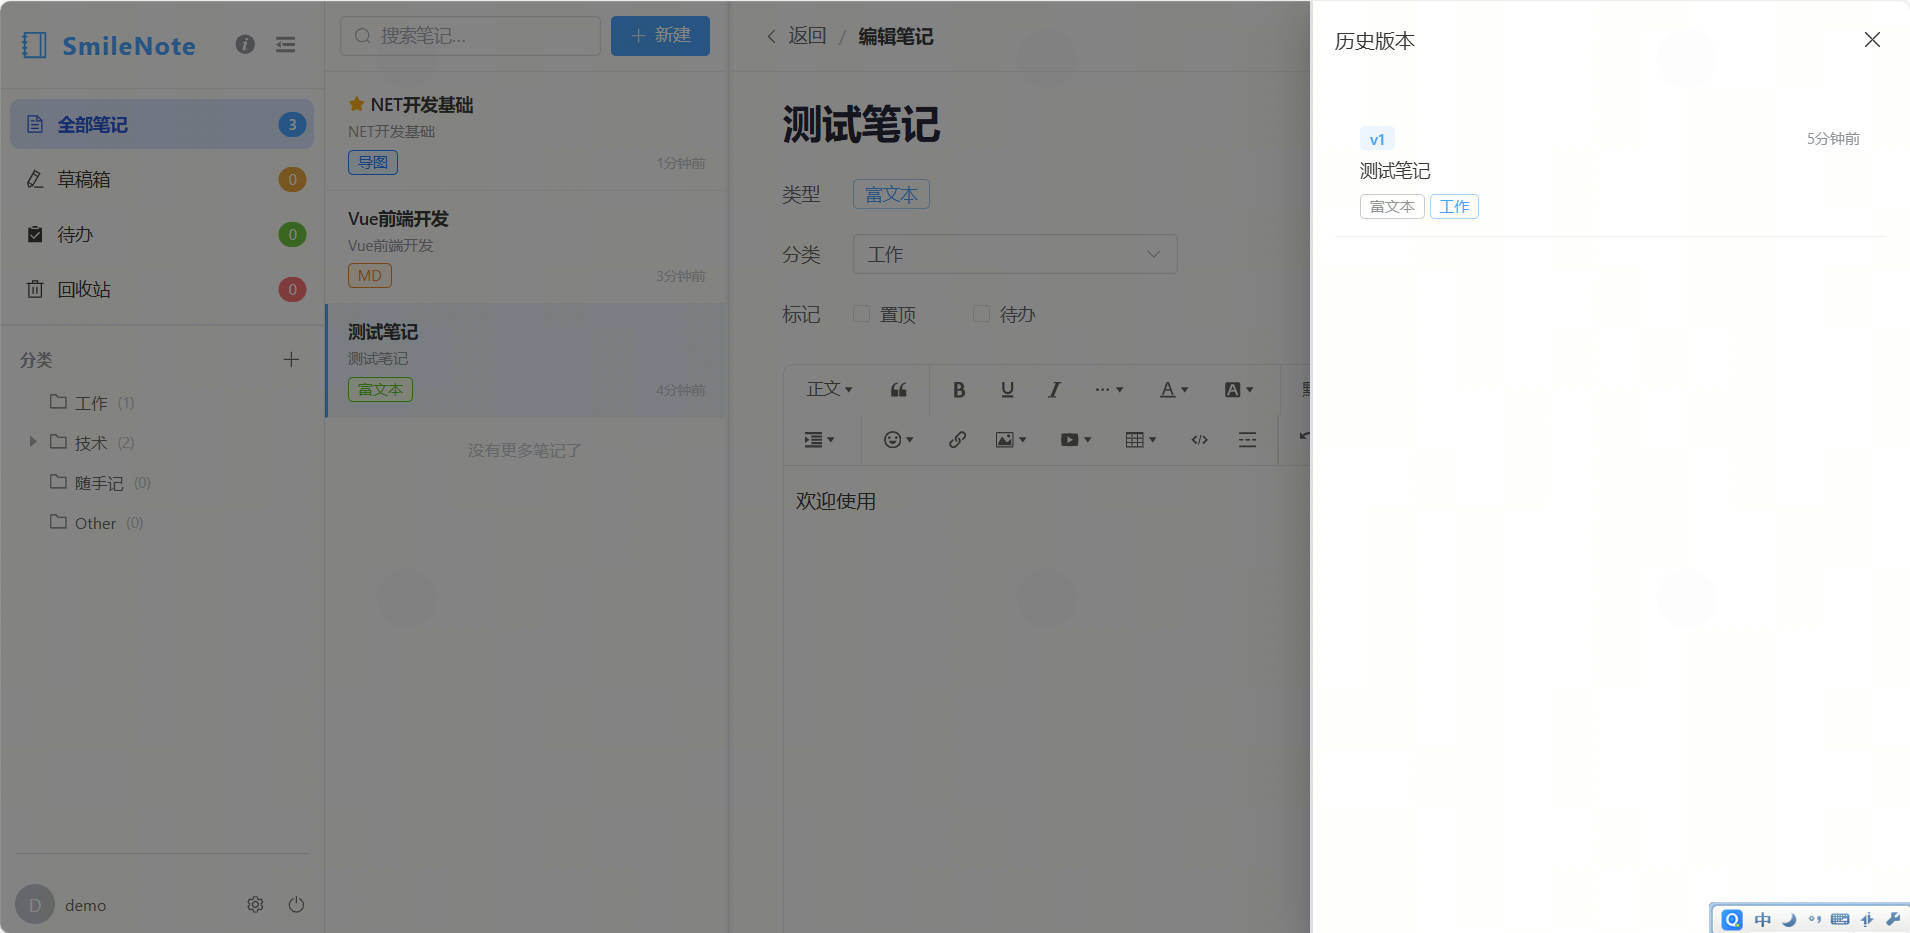Open the font color dropdown
Screen dimensions: 1910x933
click(x=1173, y=389)
